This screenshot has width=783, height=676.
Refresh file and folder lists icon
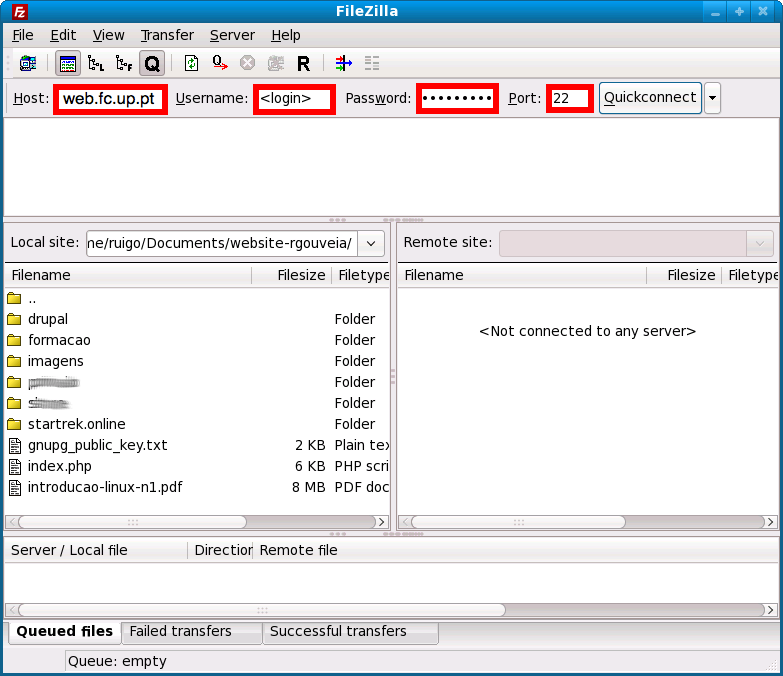pyautogui.click(x=191, y=63)
